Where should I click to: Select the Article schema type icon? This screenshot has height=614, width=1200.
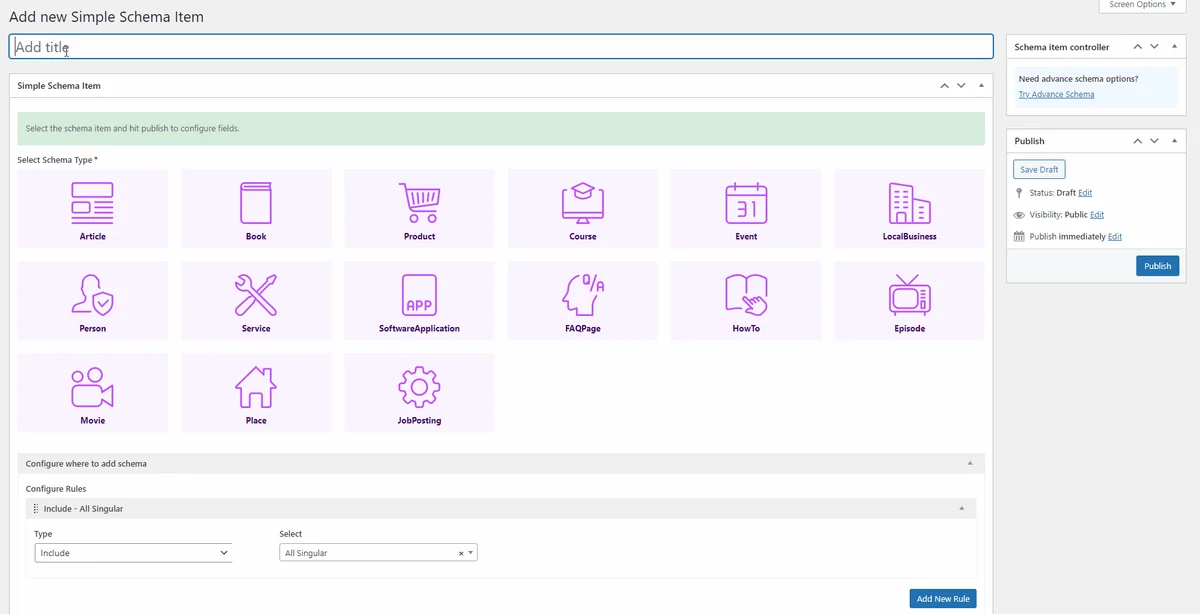pyautogui.click(x=92, y=203)
